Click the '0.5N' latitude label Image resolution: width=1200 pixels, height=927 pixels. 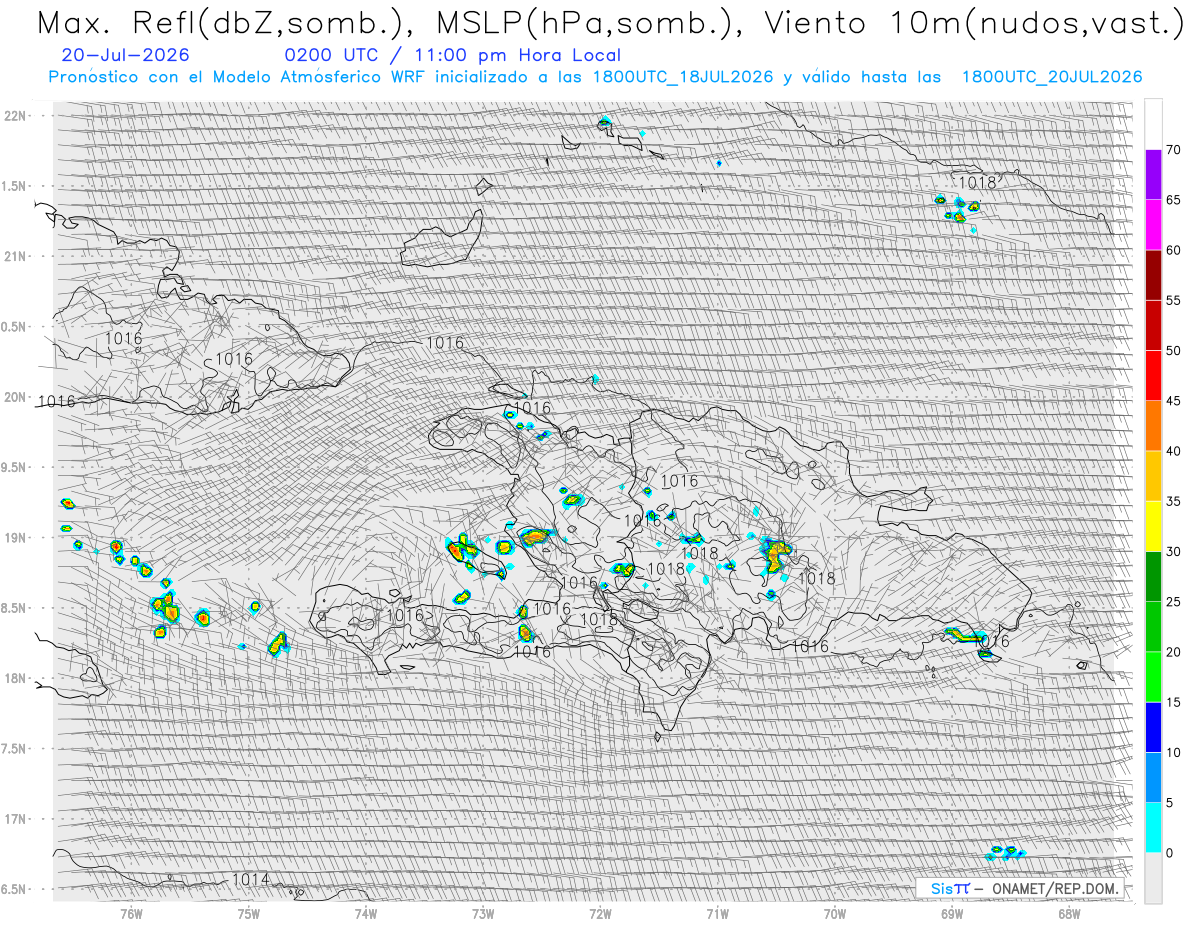[x=14, y=327]
